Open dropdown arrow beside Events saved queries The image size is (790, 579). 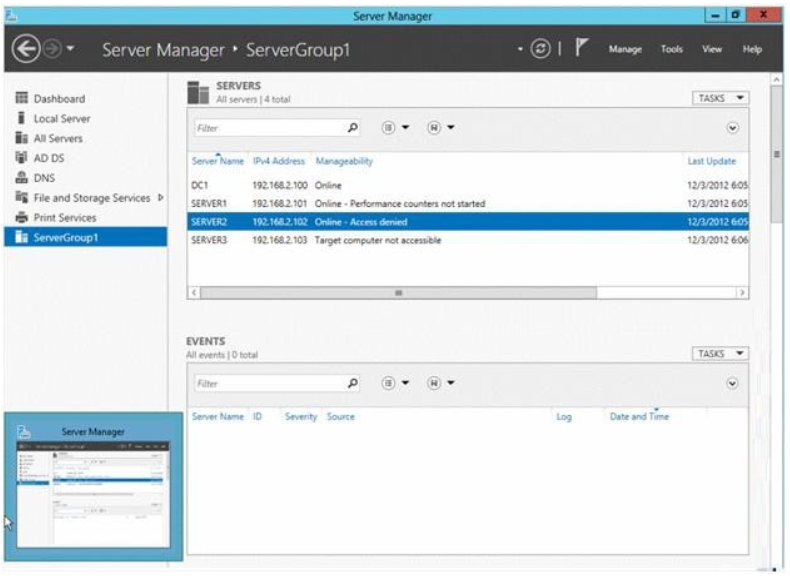[451, 383]
